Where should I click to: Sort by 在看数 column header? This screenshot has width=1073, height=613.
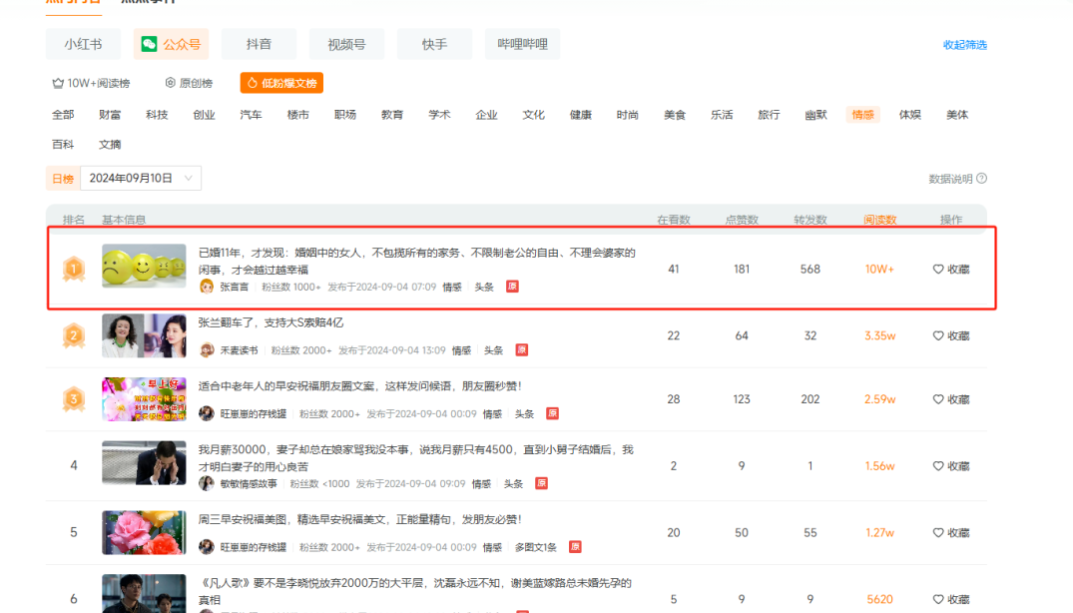[x=673, y=220]
